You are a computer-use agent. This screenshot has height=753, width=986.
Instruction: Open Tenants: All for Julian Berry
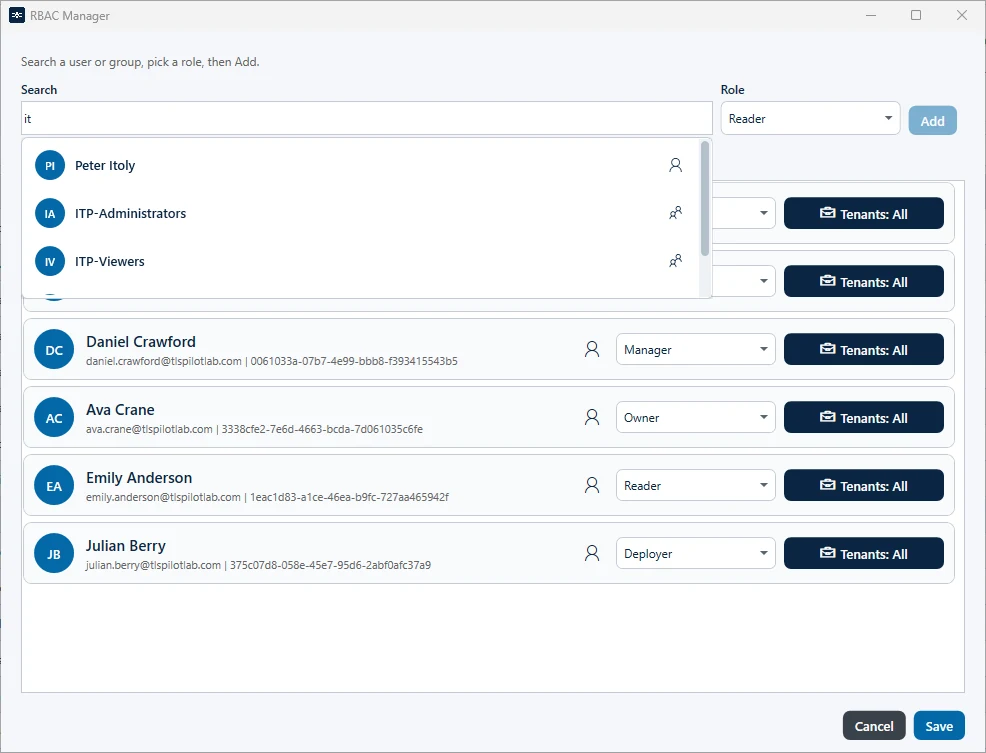[x=863, y=553]
